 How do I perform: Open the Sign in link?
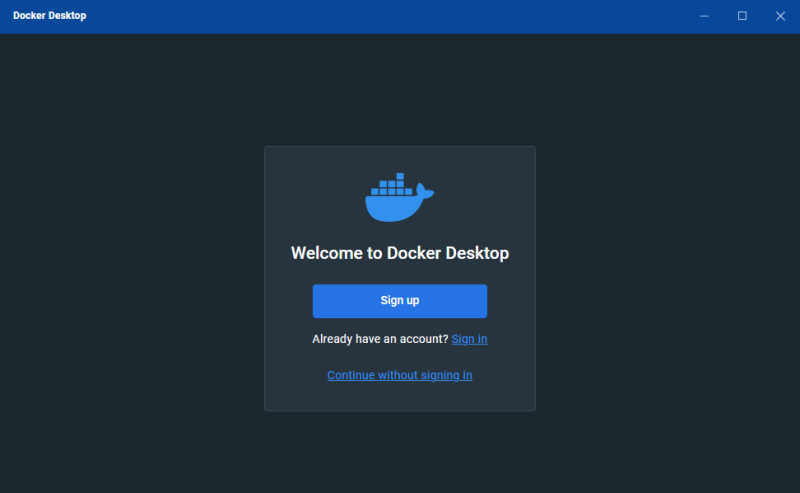click(469, 339)
